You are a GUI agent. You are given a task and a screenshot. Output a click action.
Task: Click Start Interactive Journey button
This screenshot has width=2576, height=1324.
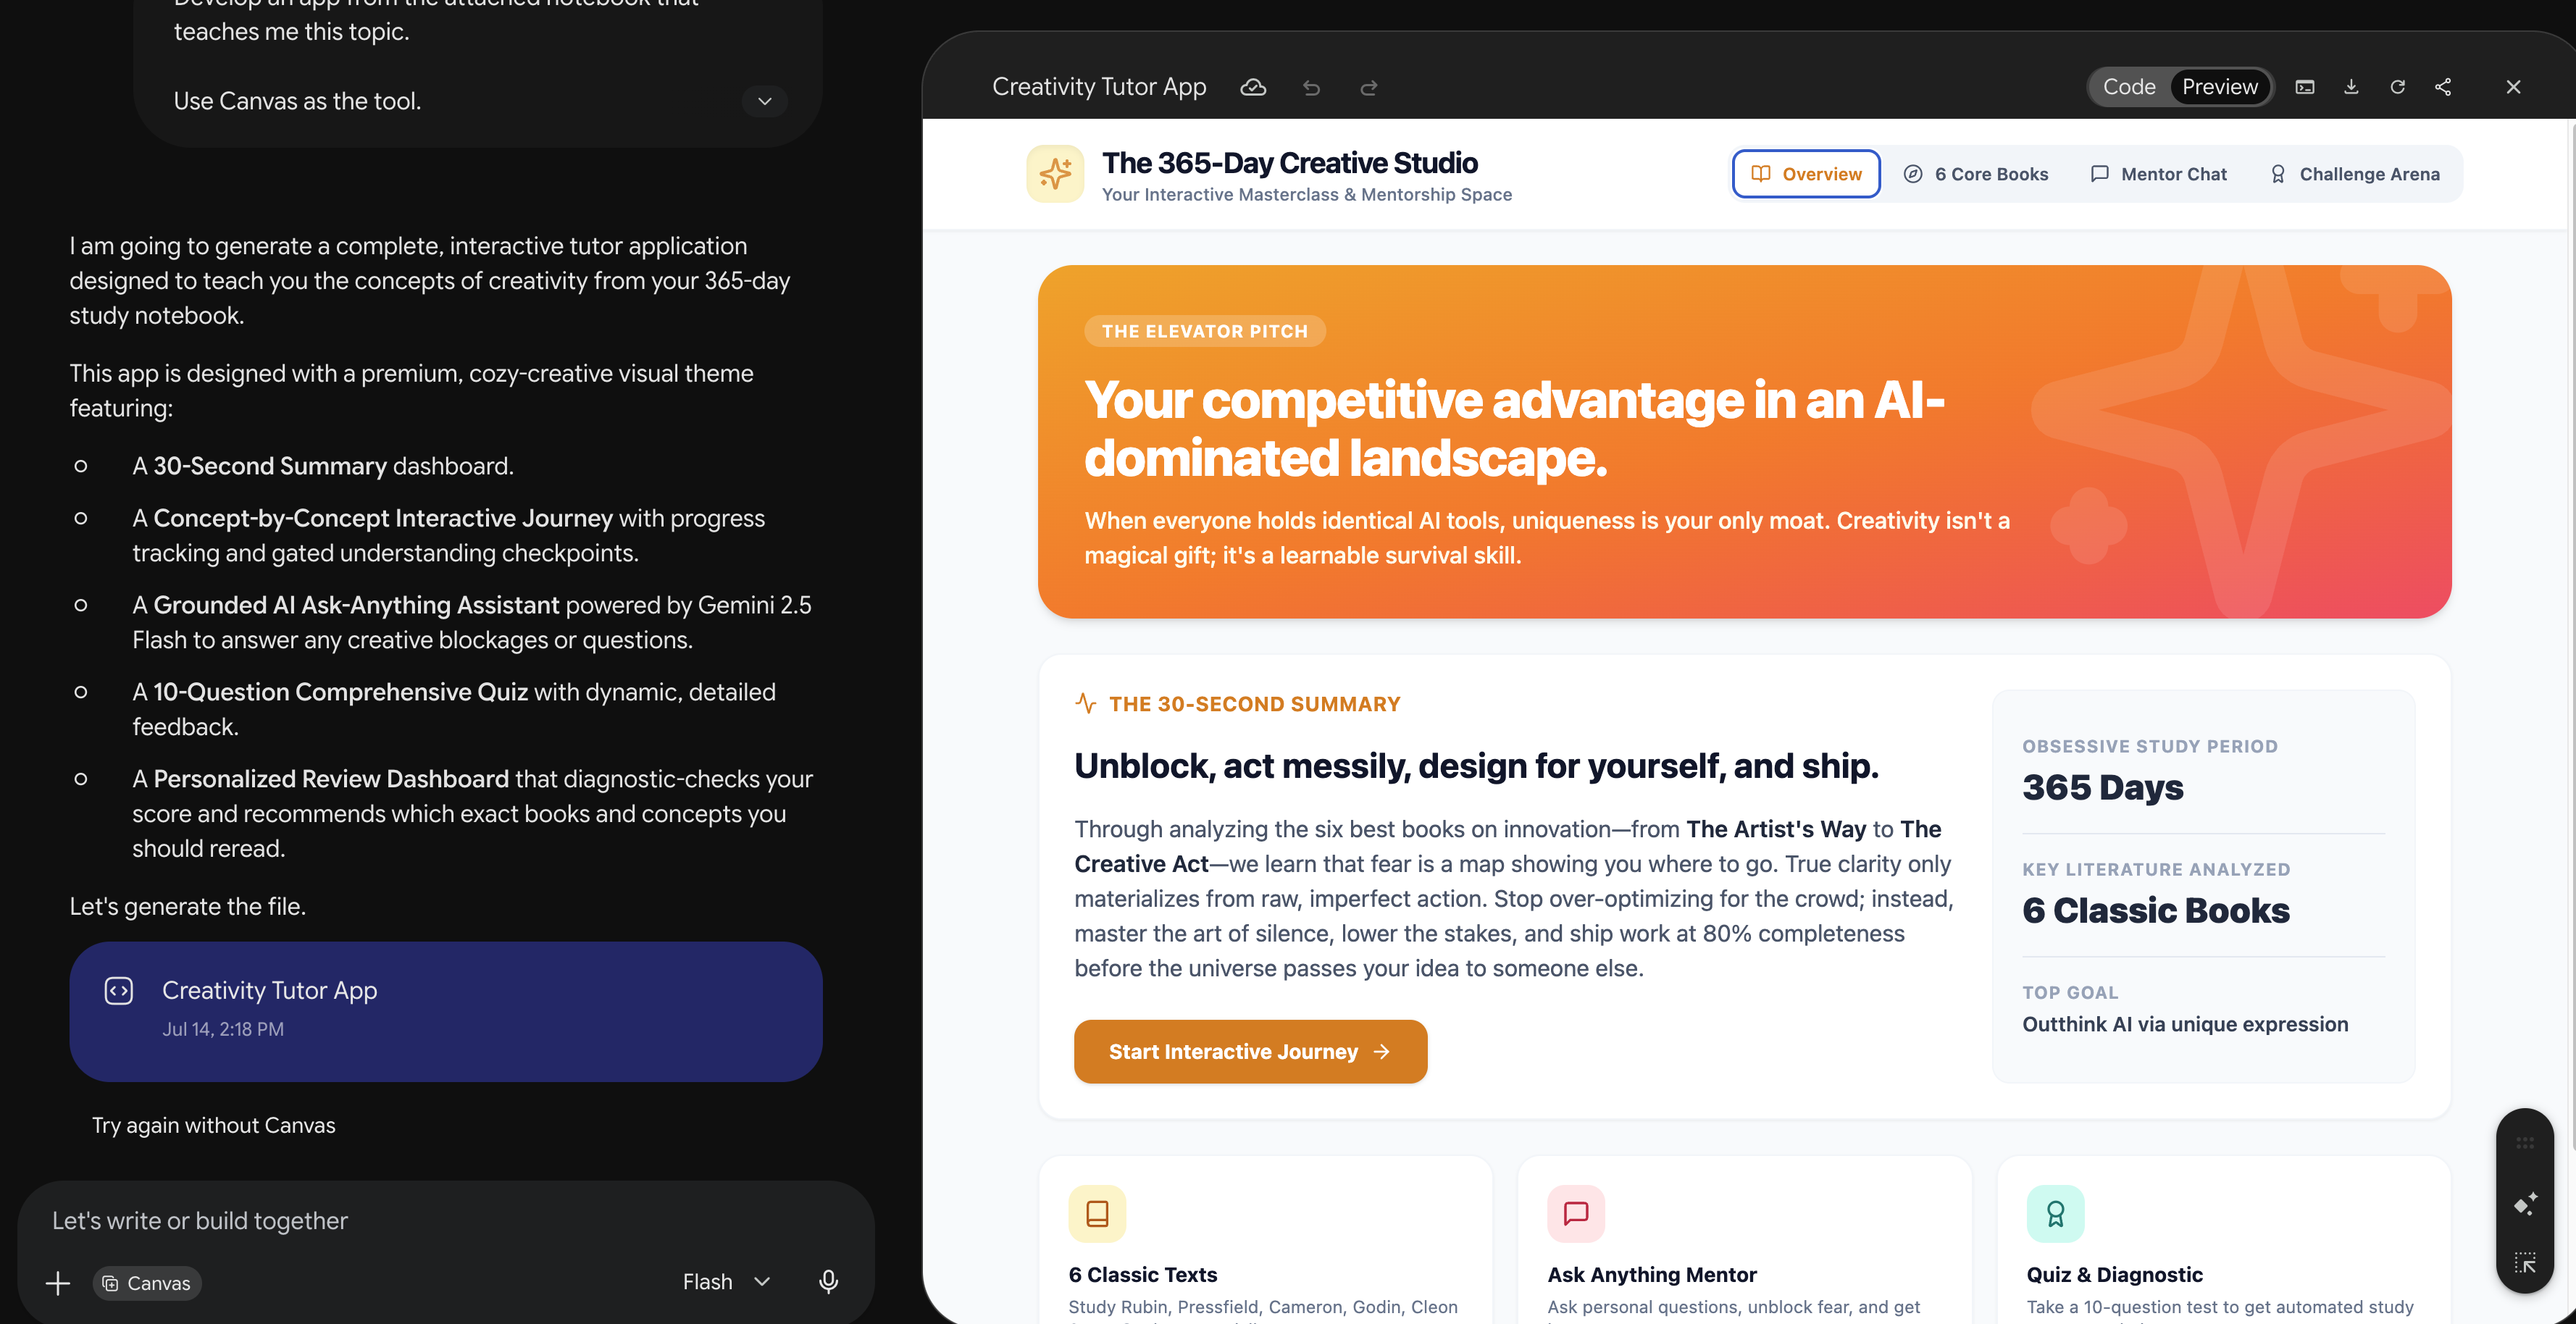point(1250,1051)
